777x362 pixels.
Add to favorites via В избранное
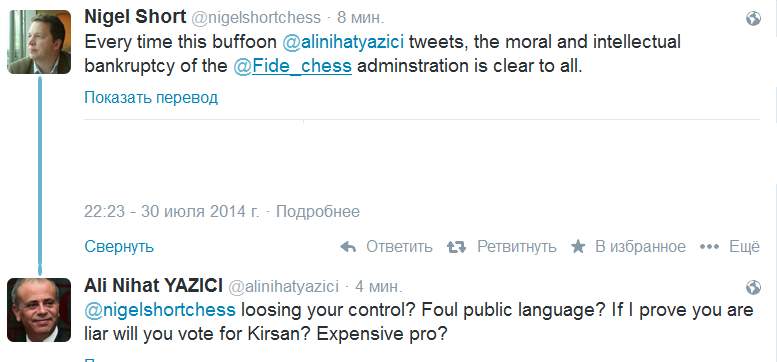640,247
